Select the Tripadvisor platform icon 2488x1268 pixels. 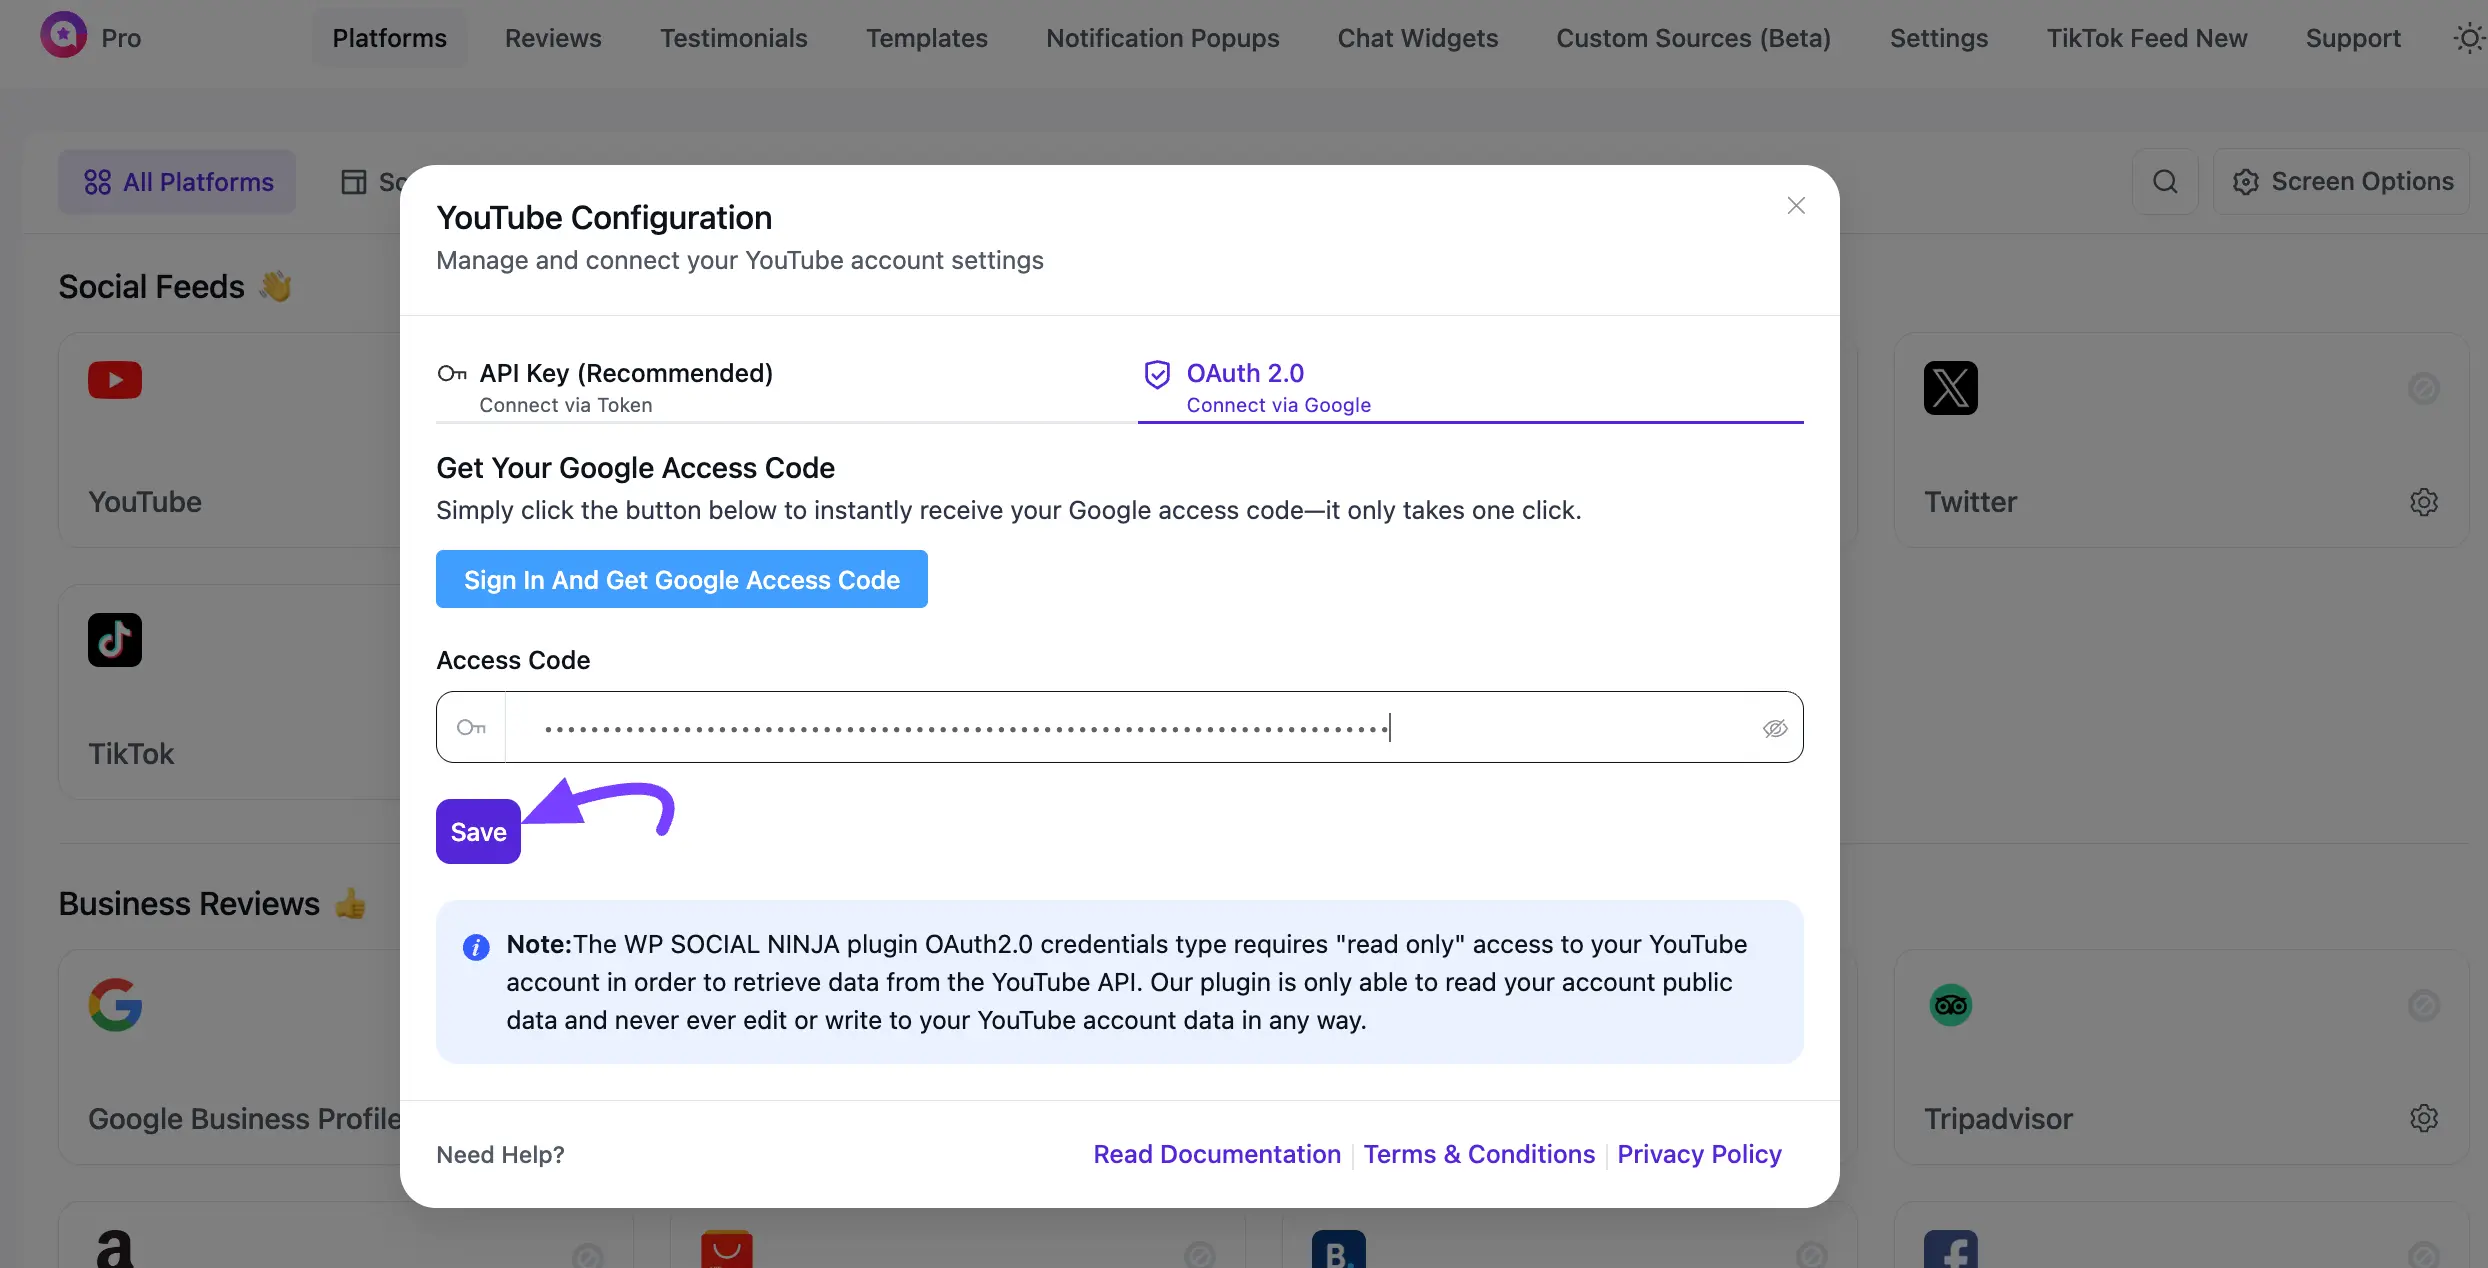pyautogui.click(x=1951, y=1005)
